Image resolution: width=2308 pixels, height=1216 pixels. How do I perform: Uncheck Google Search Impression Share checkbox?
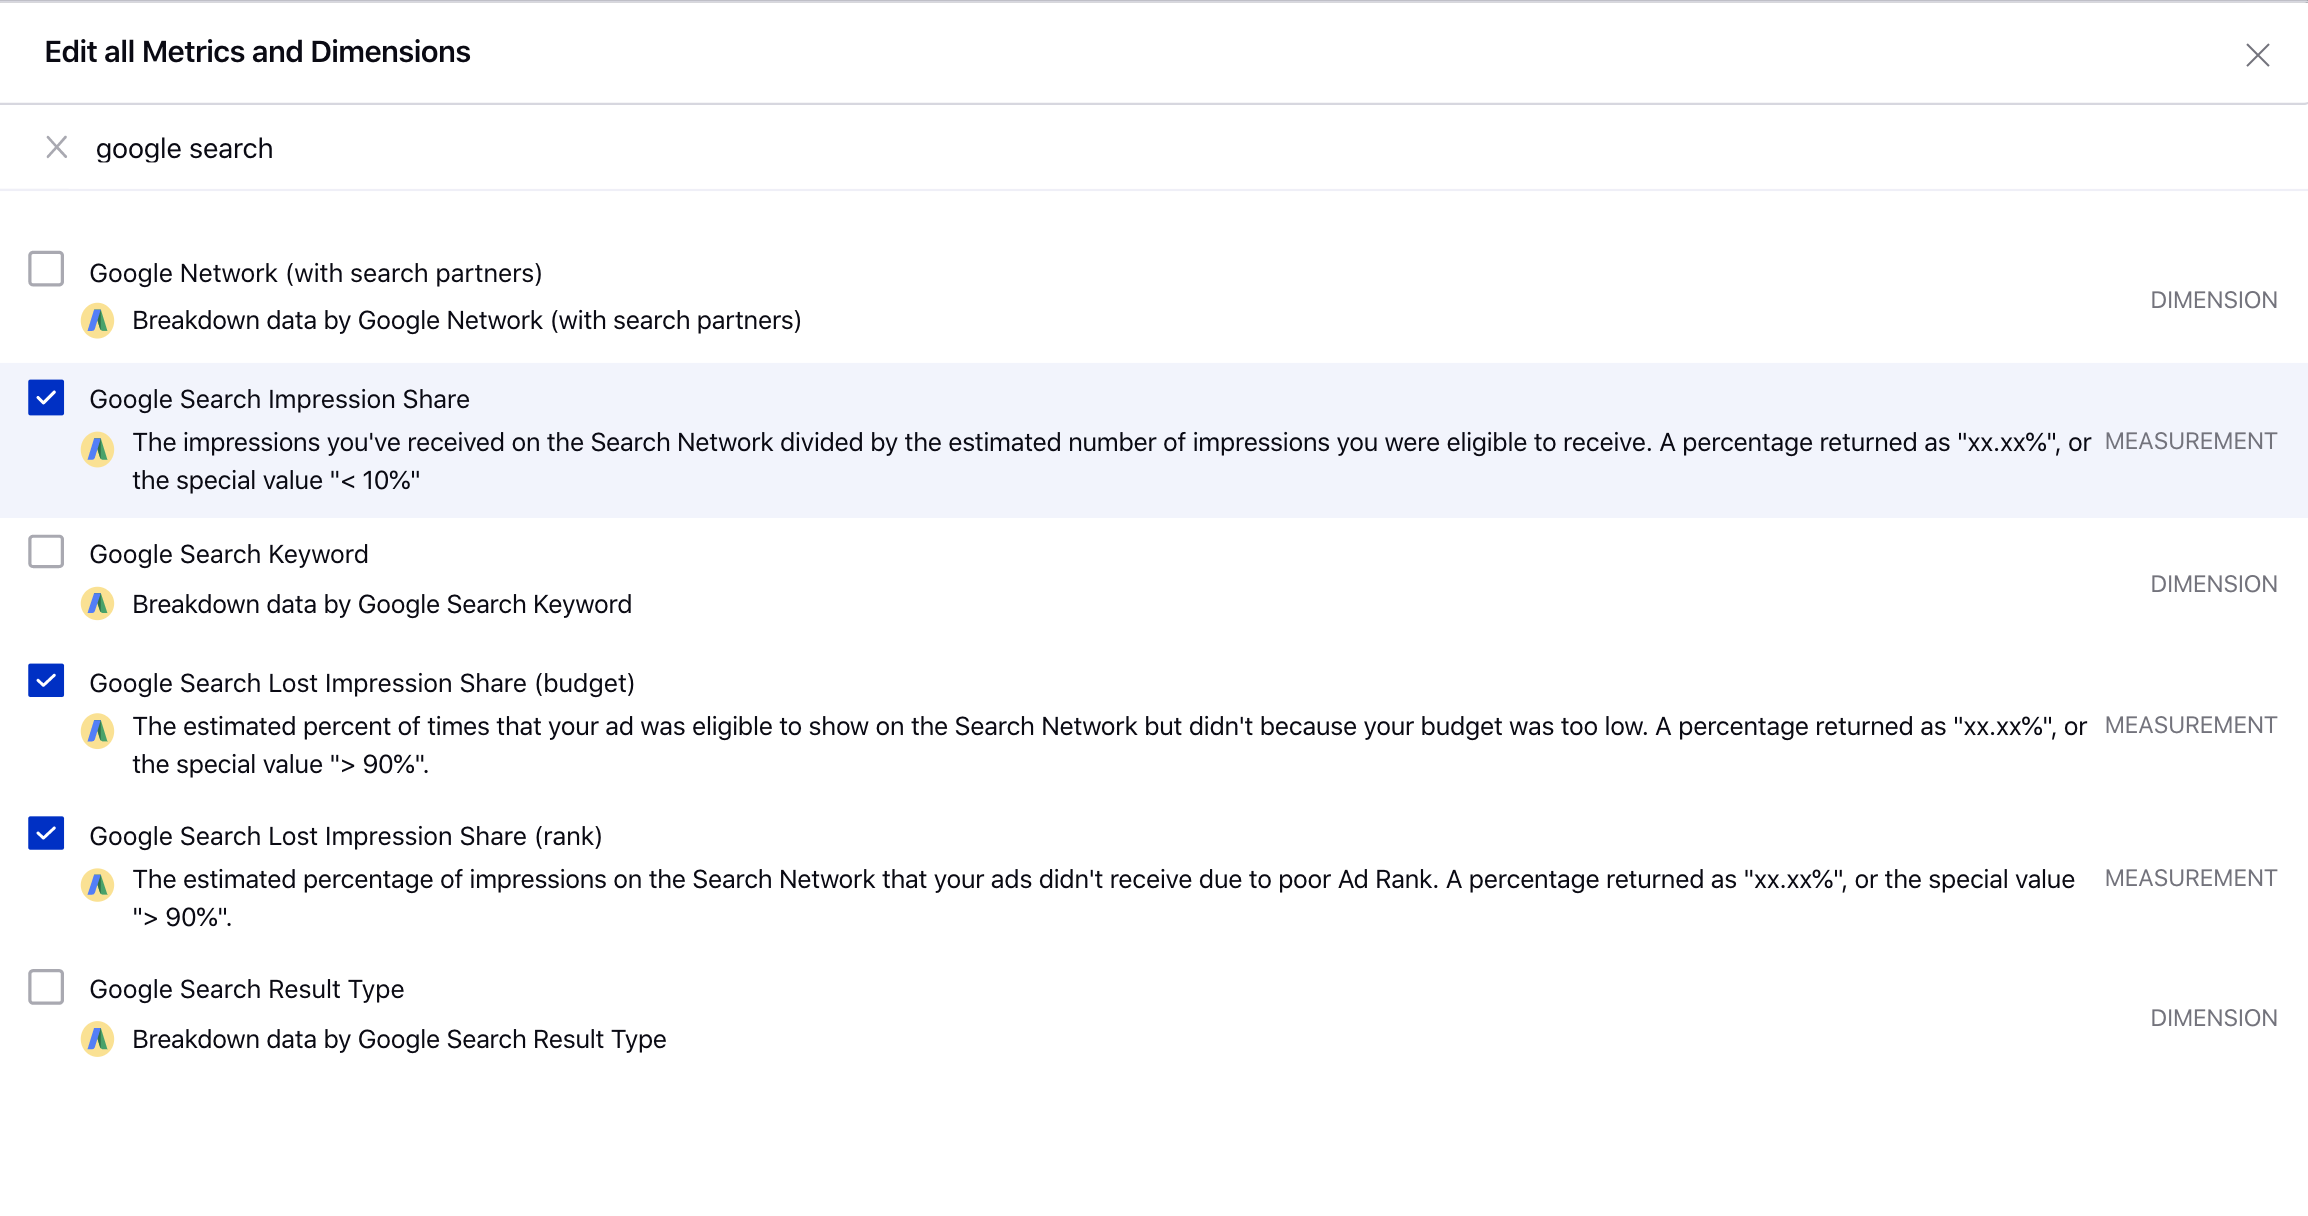(x=46, y=397)
